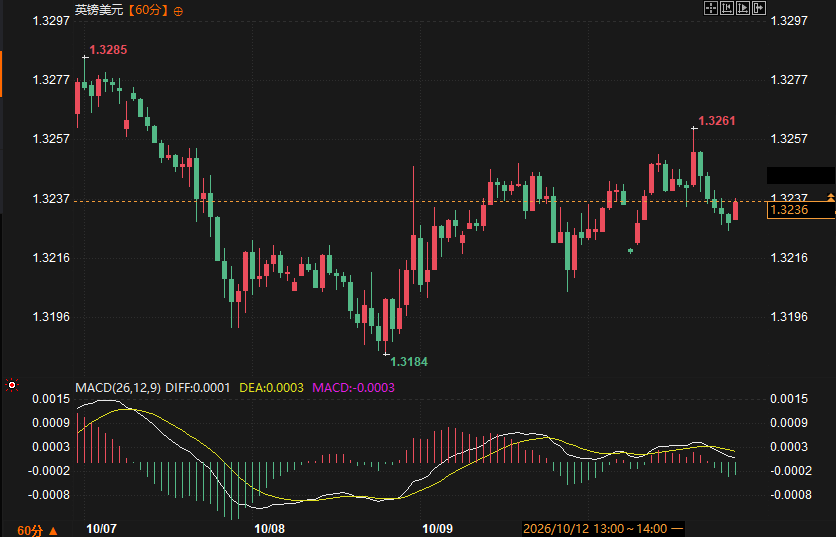Open the 60分 period selector at bottom left
Viewport: 836px width, 537px height.
tap(37, 530)
